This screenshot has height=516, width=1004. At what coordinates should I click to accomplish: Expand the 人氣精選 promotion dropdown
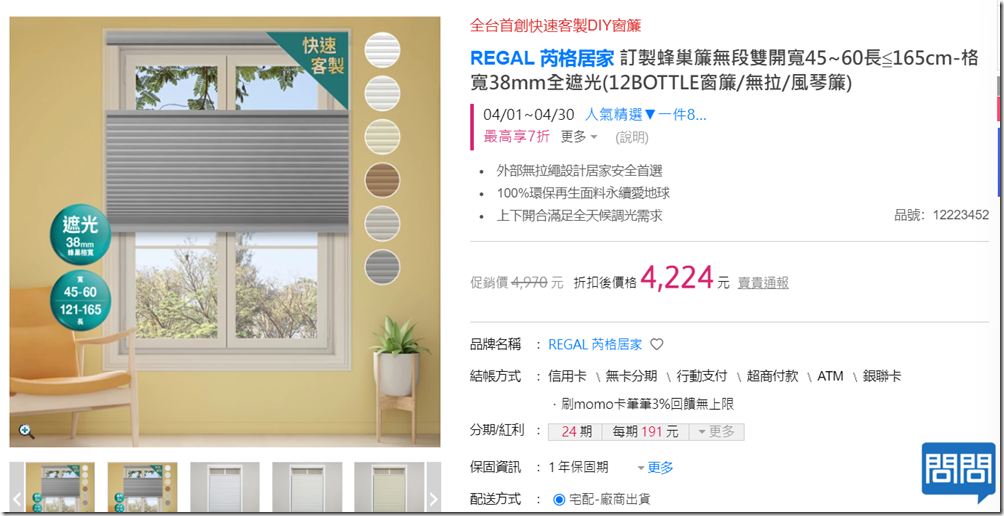click(645, 115)
